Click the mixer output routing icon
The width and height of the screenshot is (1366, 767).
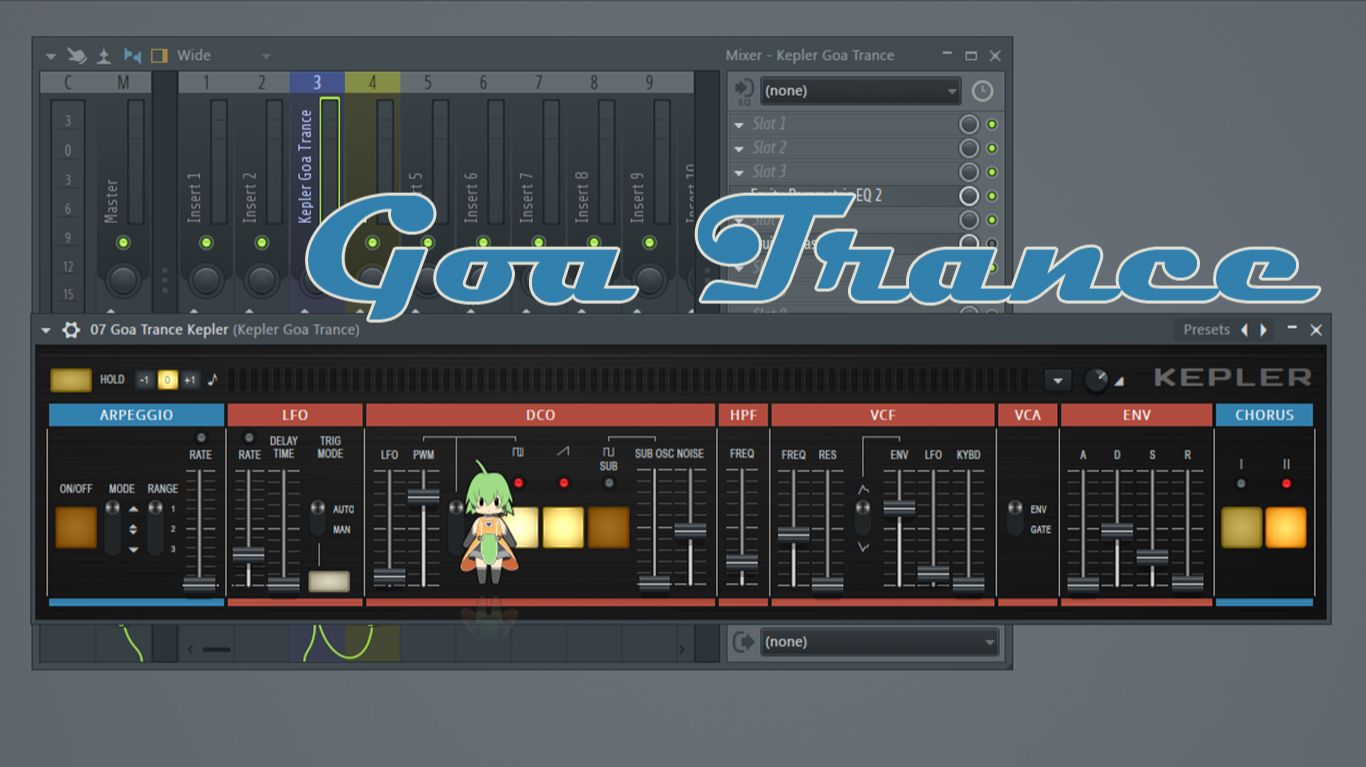[x=744, y=642]
